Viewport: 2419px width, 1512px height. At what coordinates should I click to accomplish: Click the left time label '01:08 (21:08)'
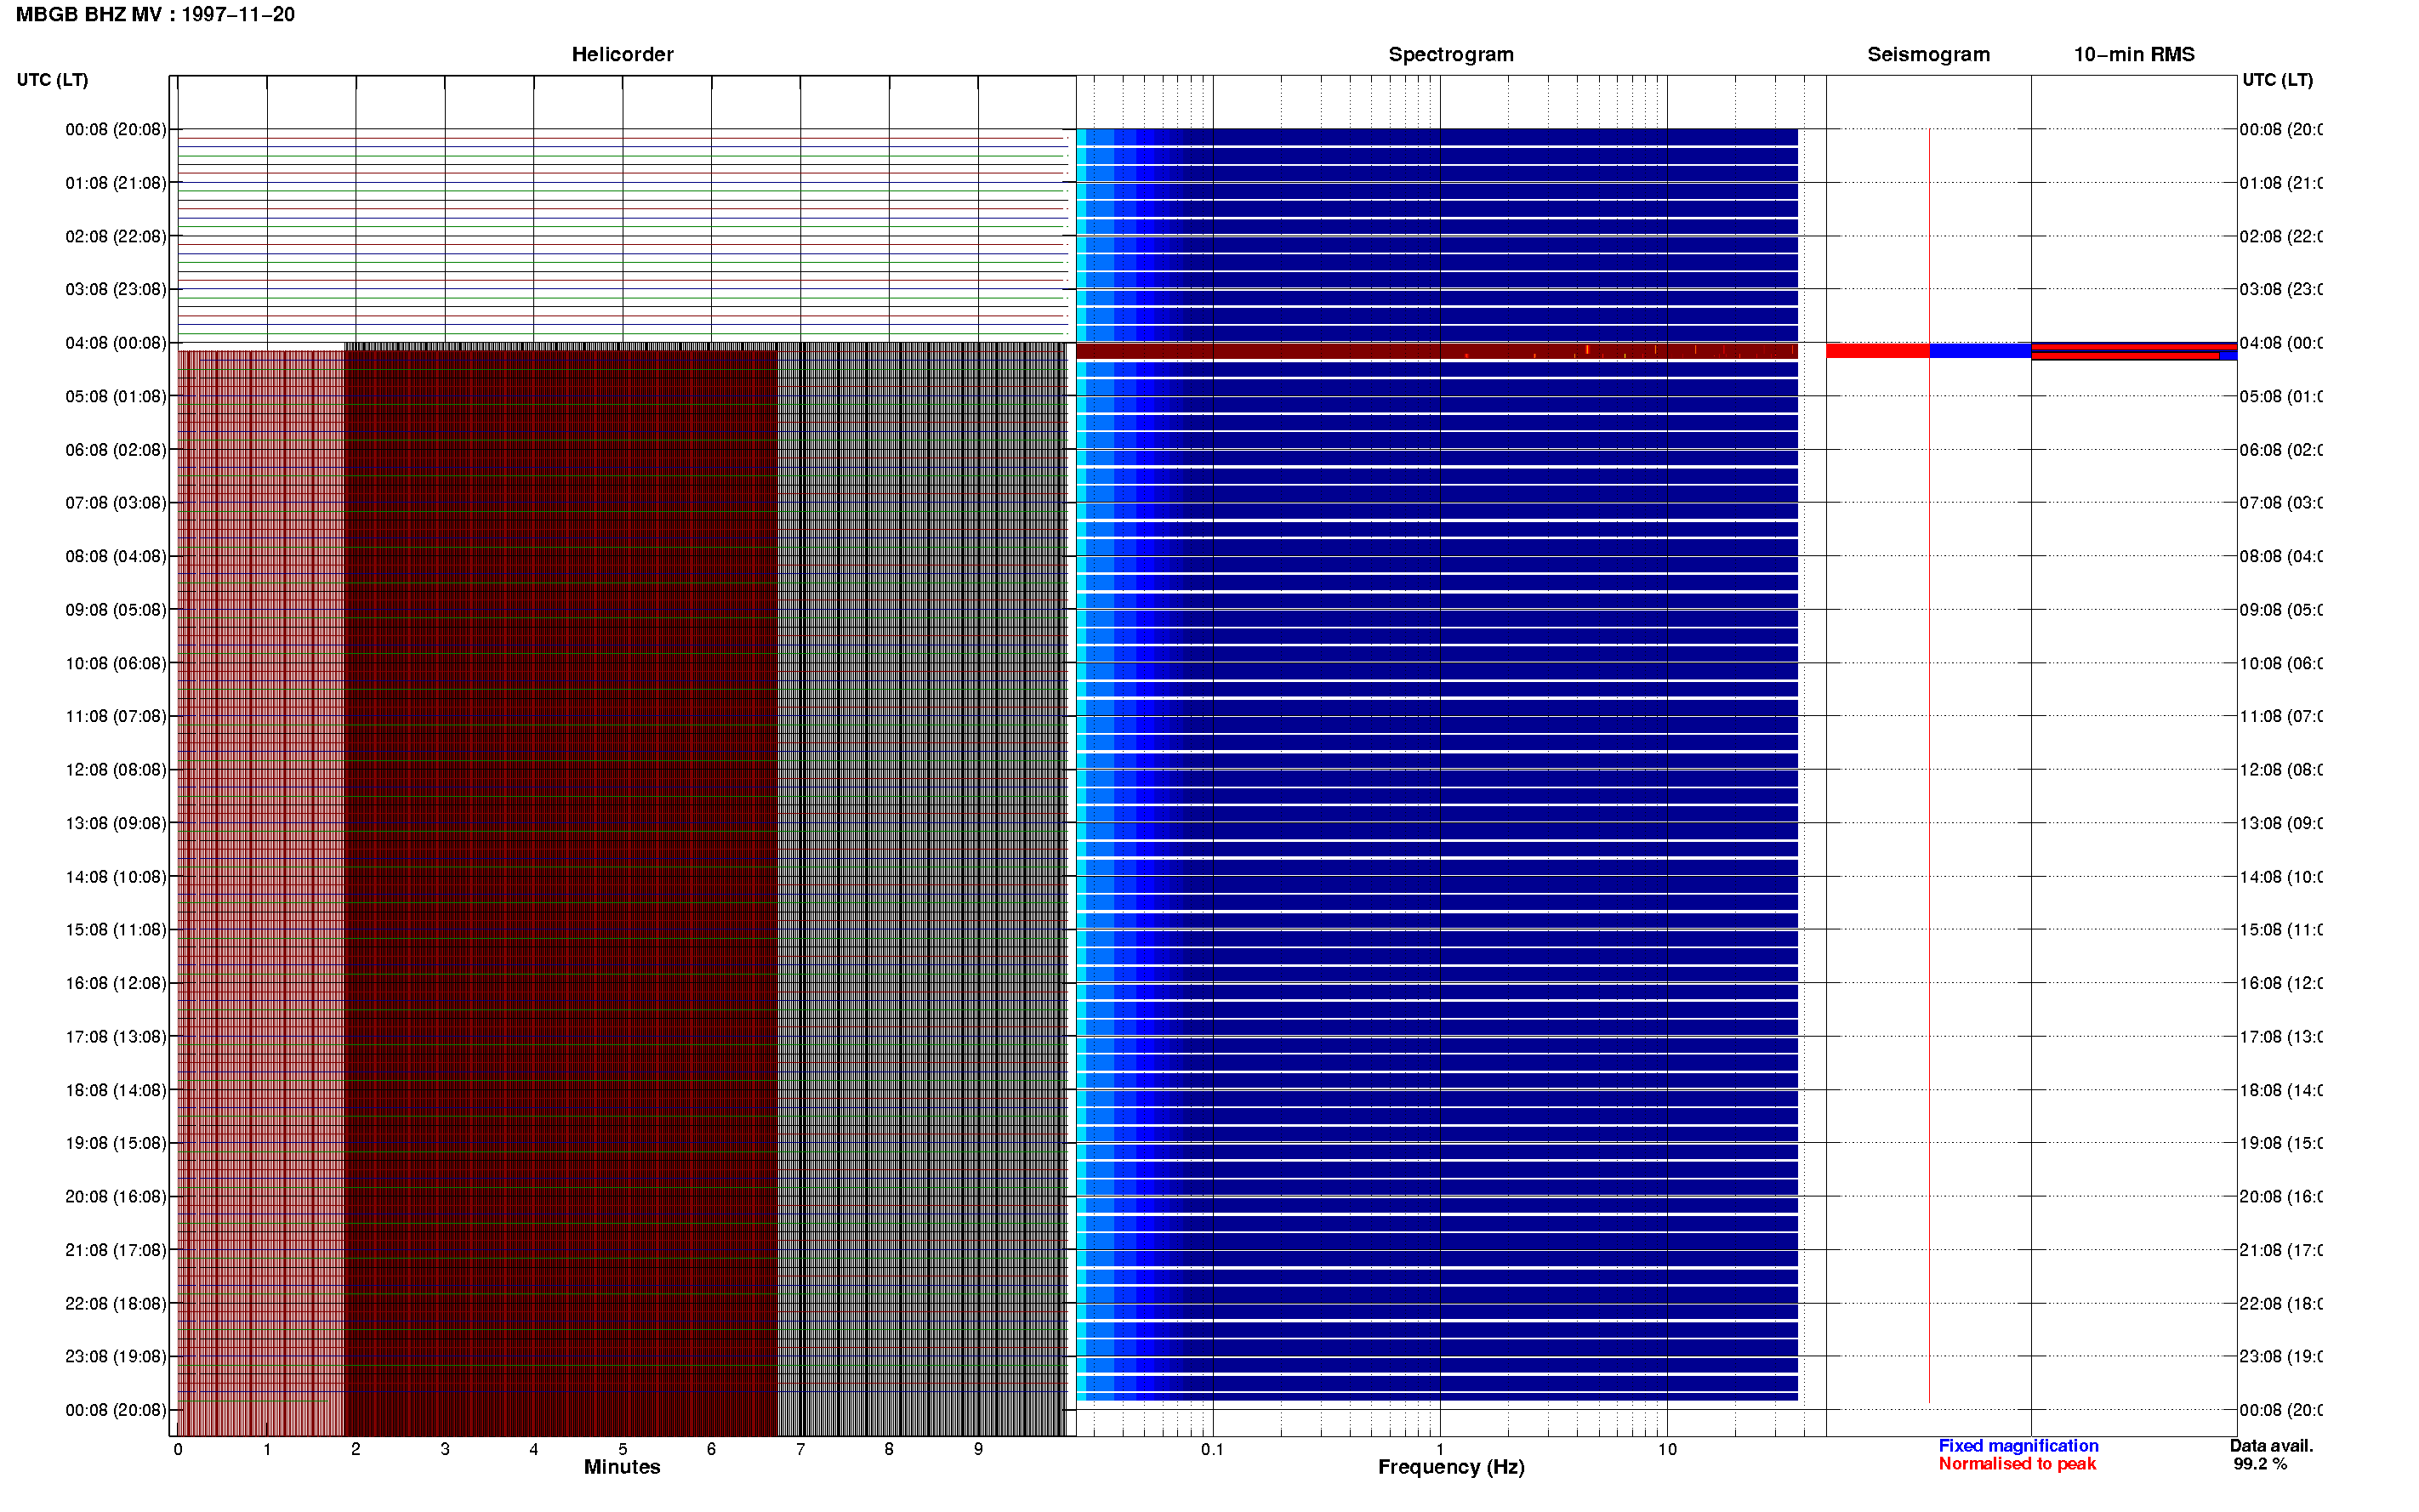click(x=116, y=183)
